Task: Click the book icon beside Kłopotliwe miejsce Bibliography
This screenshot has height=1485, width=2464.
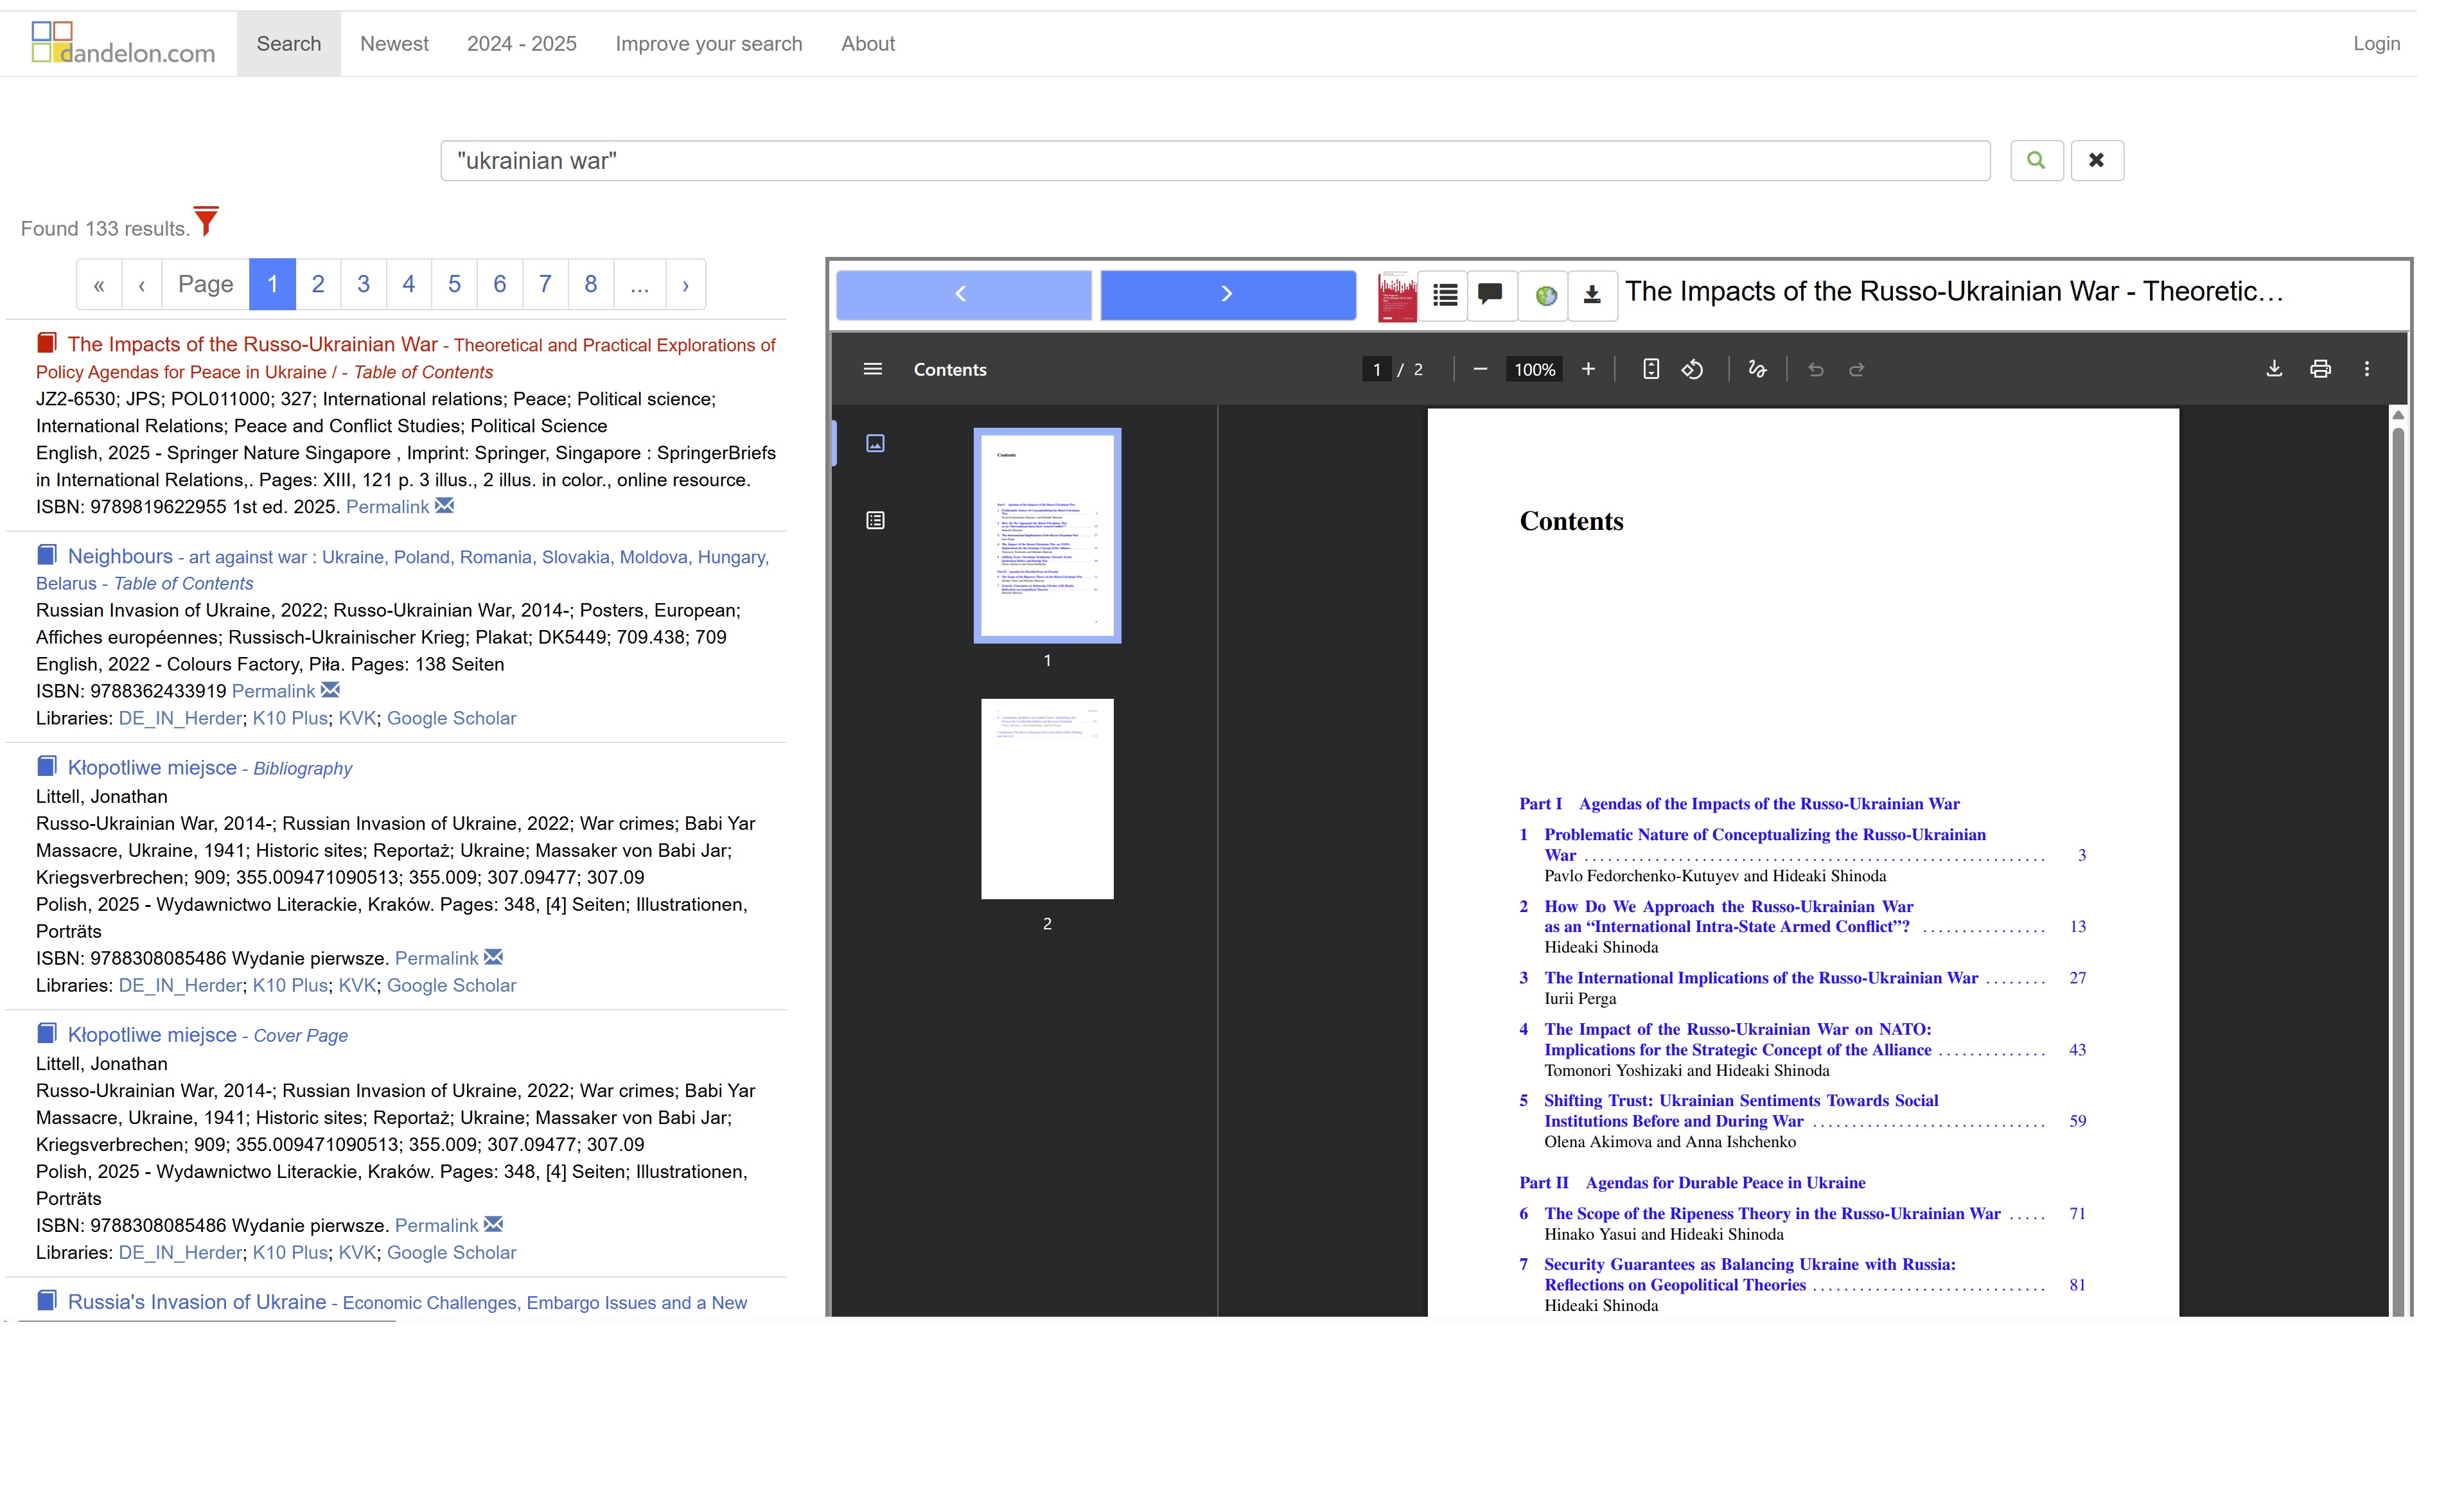Action: point(46,766)
